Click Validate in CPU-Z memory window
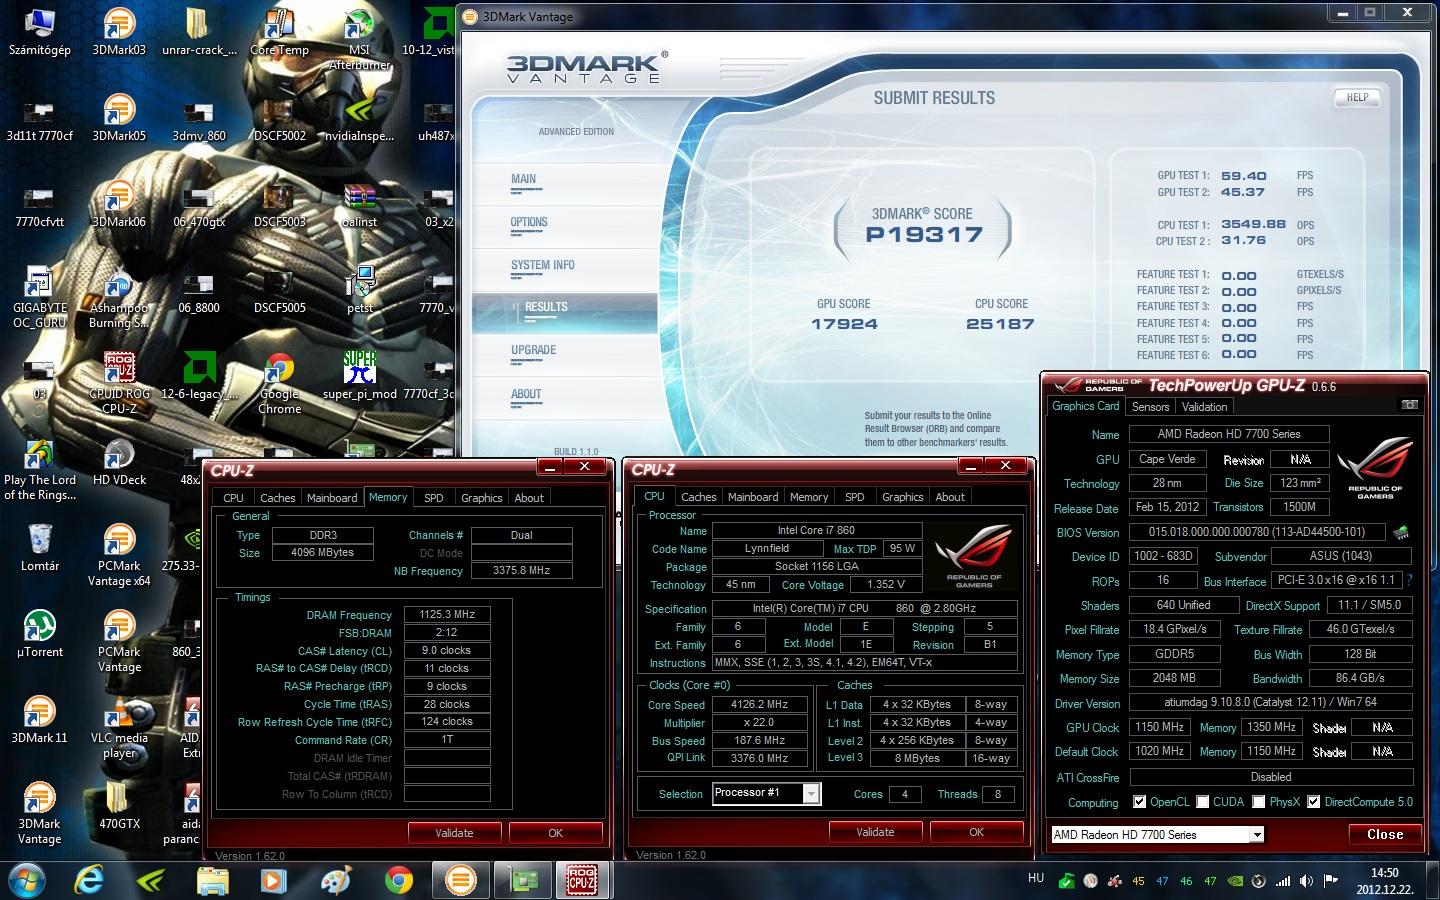This screenshot has height=900, width=1440. [x=454, y=832]
